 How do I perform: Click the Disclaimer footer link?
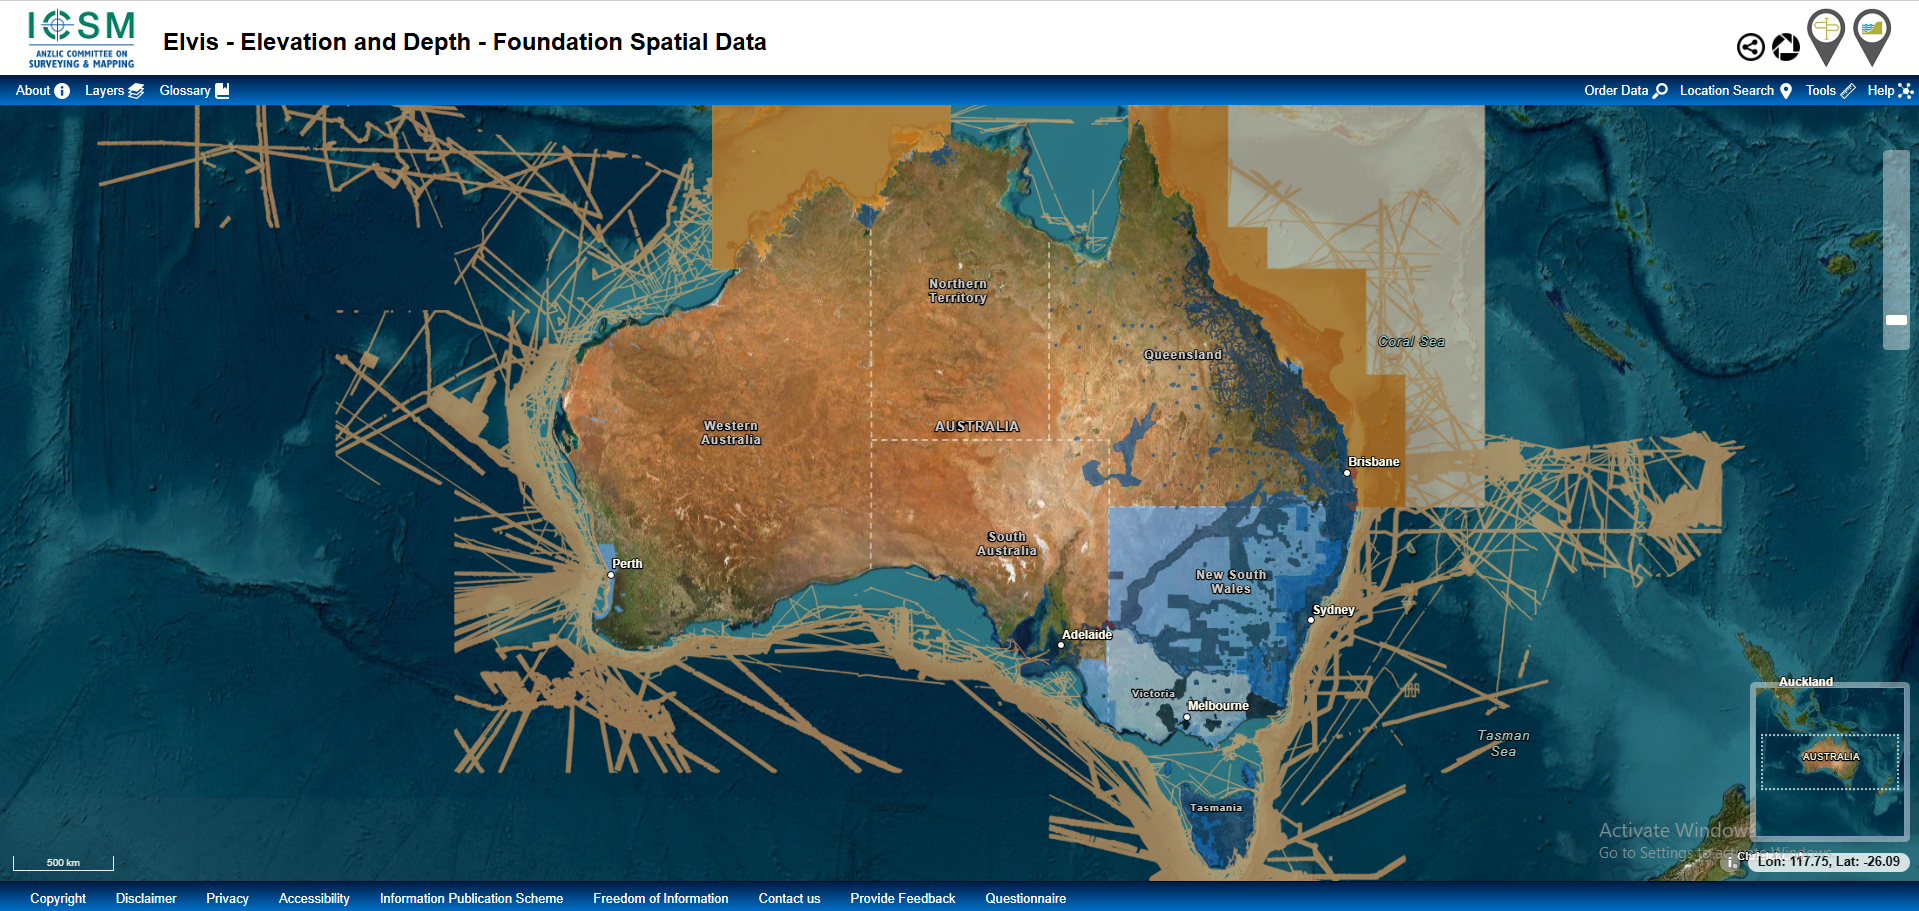(x=146, y=898)
